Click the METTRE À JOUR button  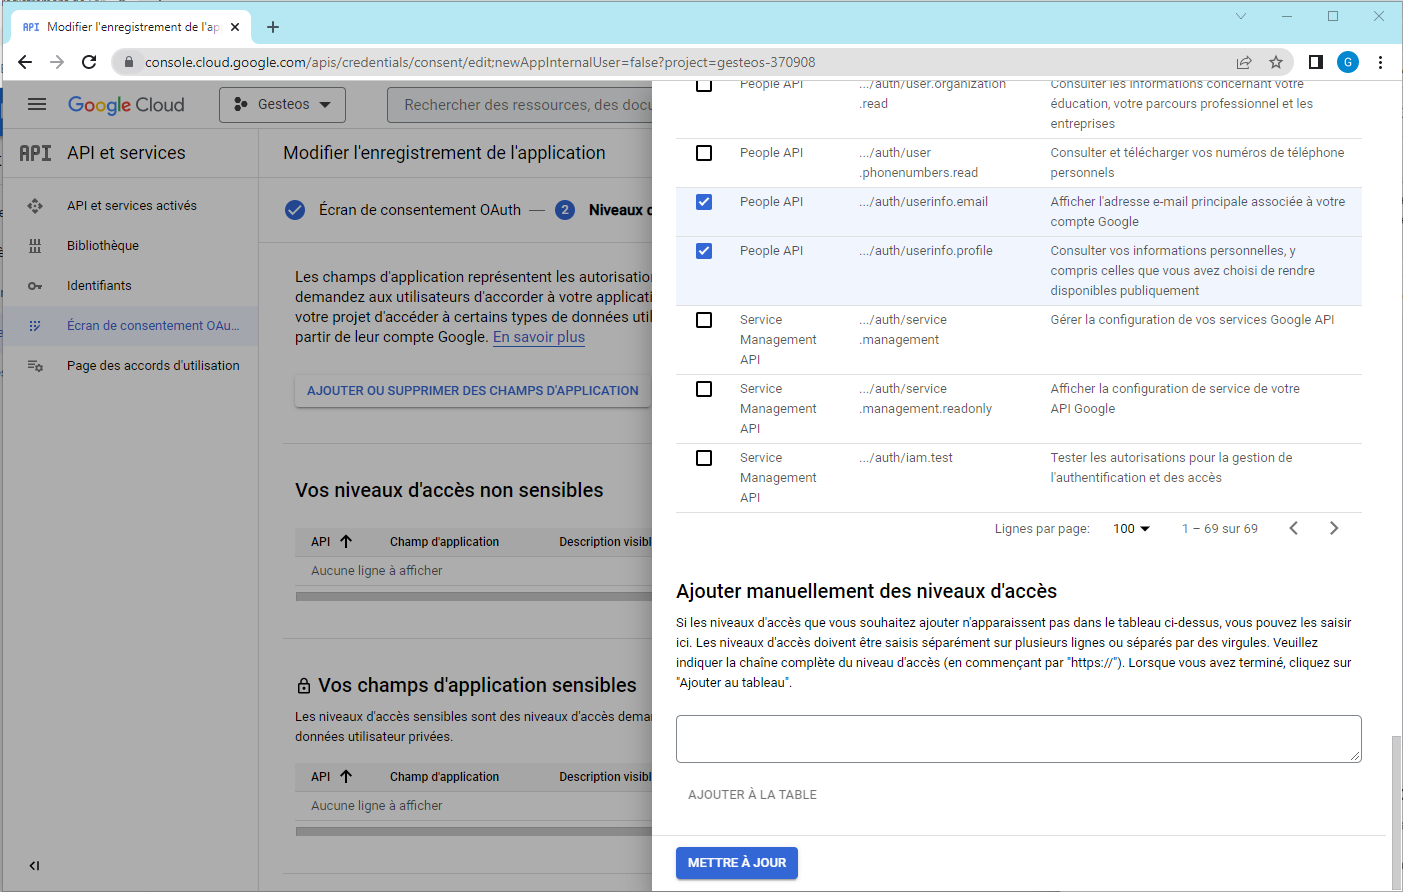(x=736, y=863)
